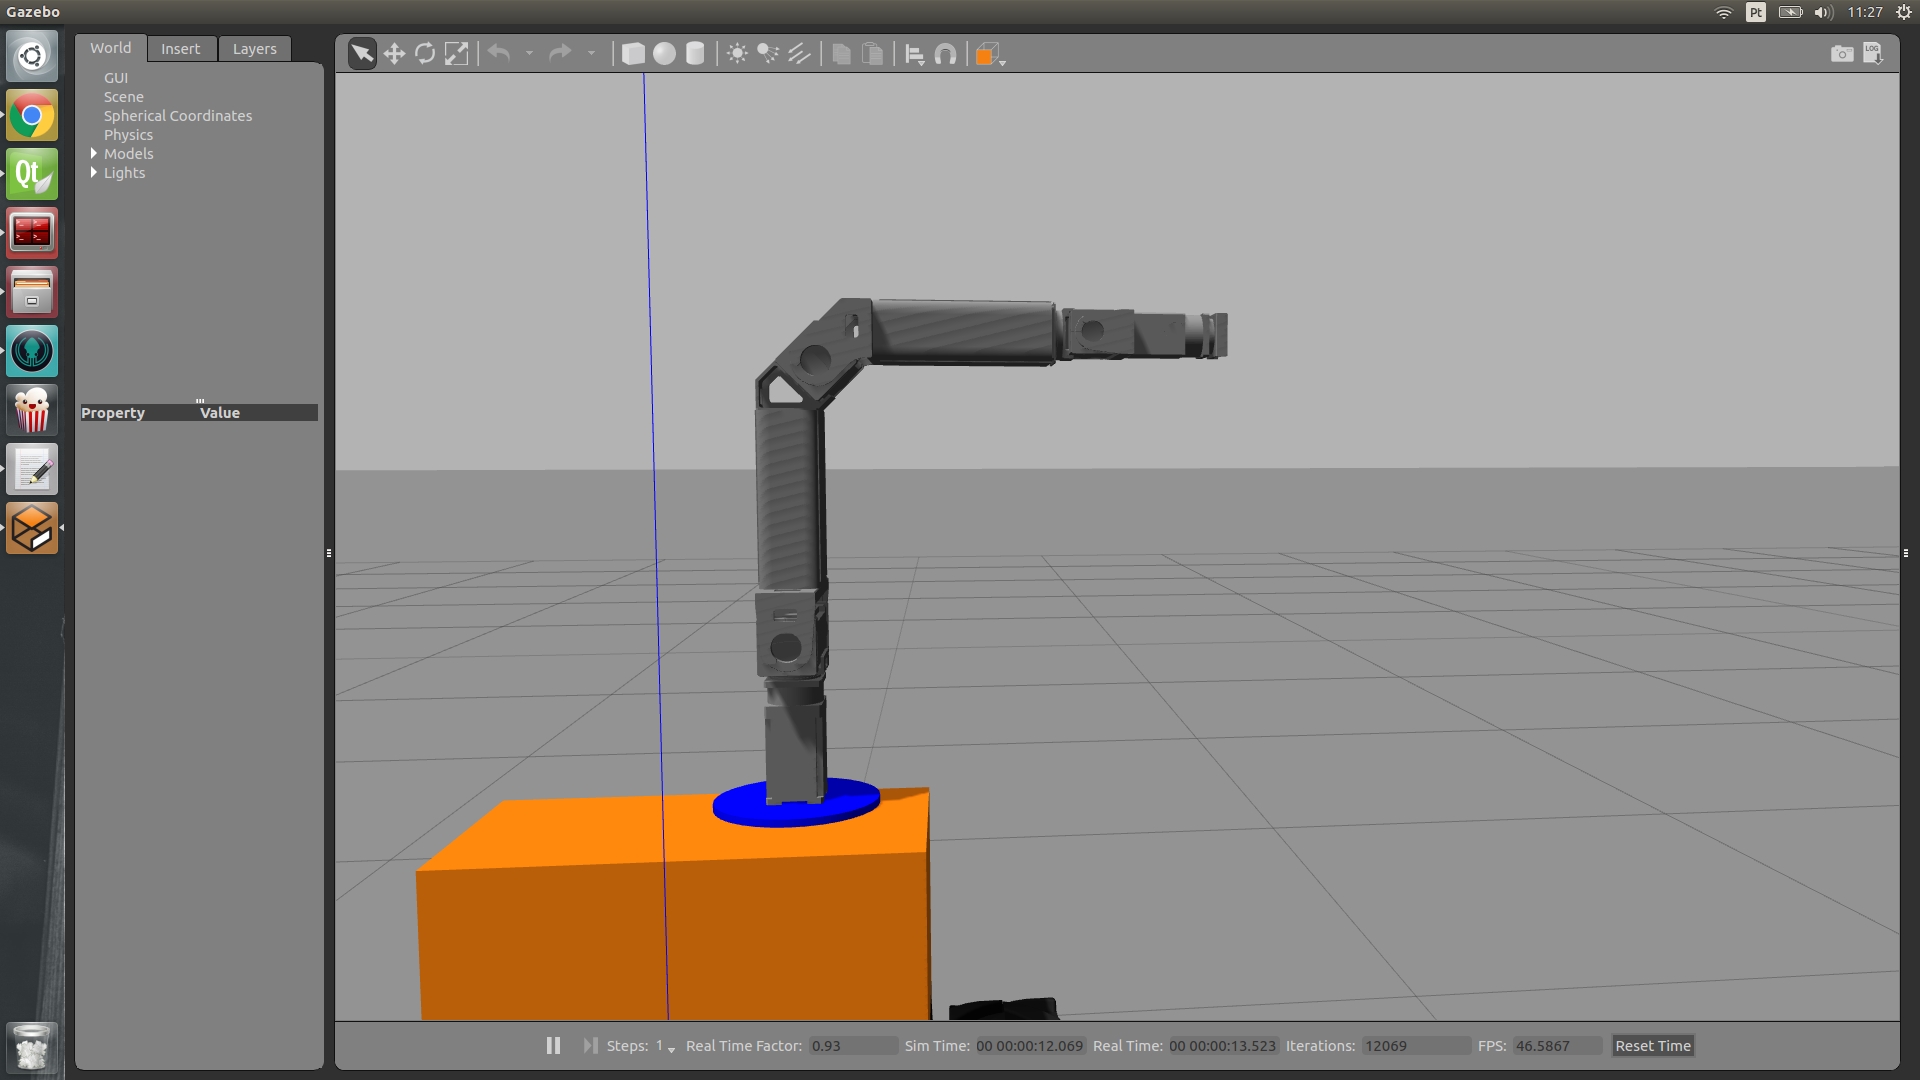Open the orange view angle selector

(x=989, y=54)
